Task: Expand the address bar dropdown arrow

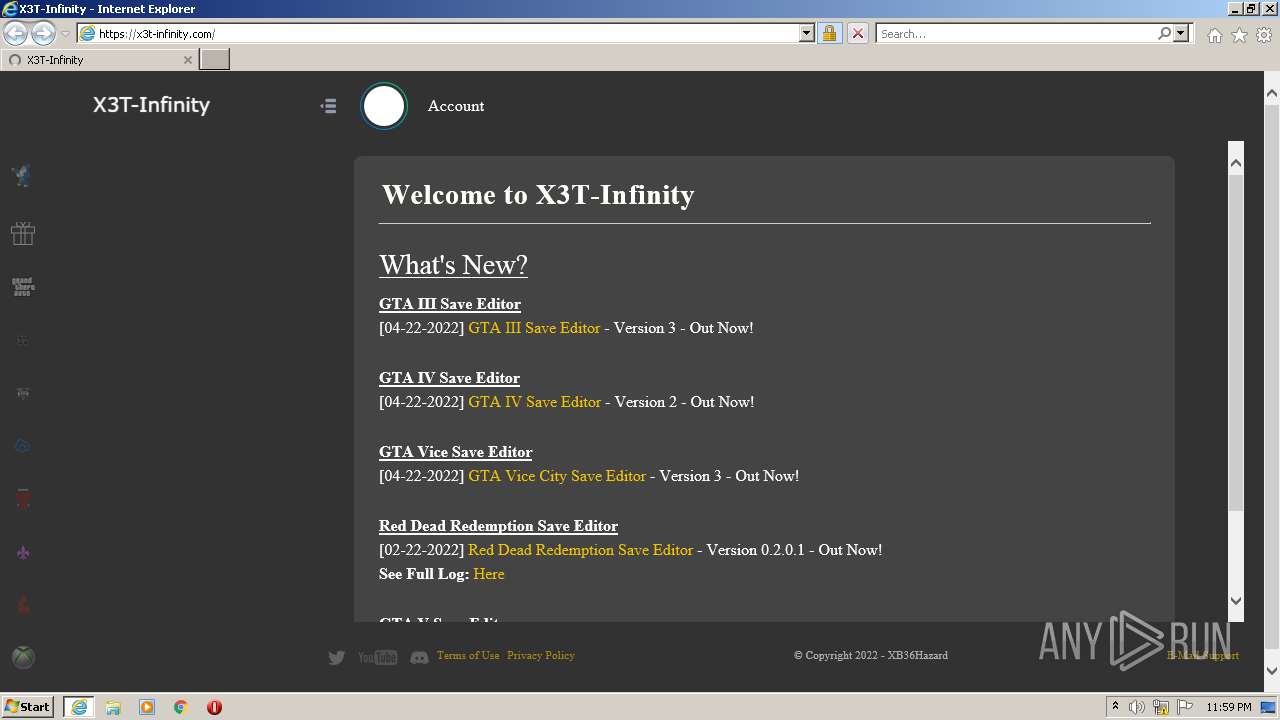Action: tap(807, 33)
